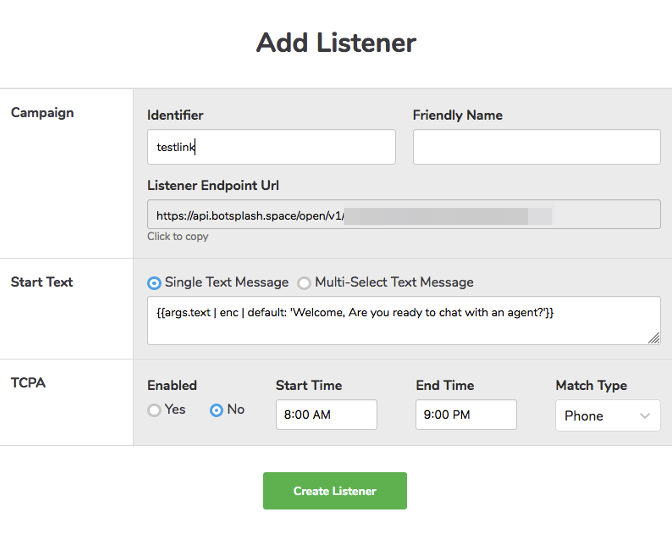Enable TCPA by choosing Yes
672x546 pixels.
click(x=154, y=410)
